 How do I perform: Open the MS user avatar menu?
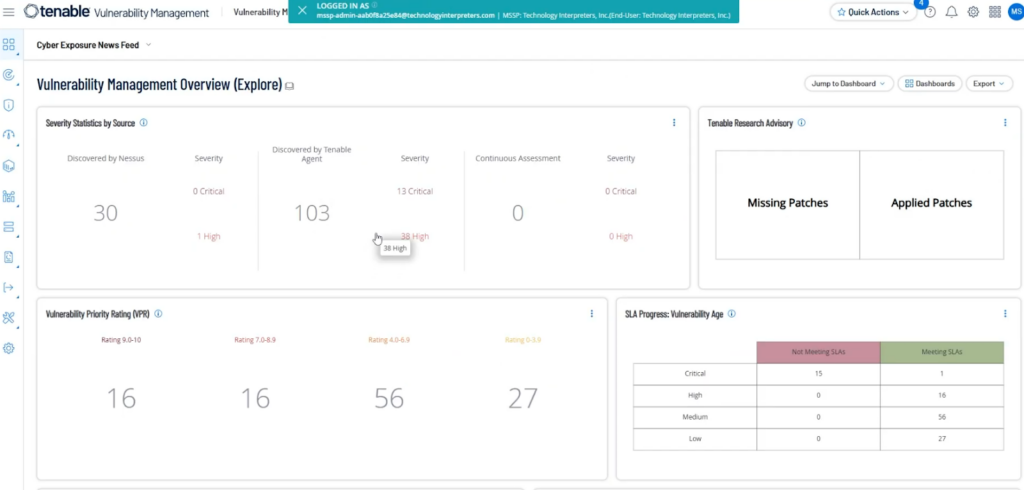(x=1015, y=12)
